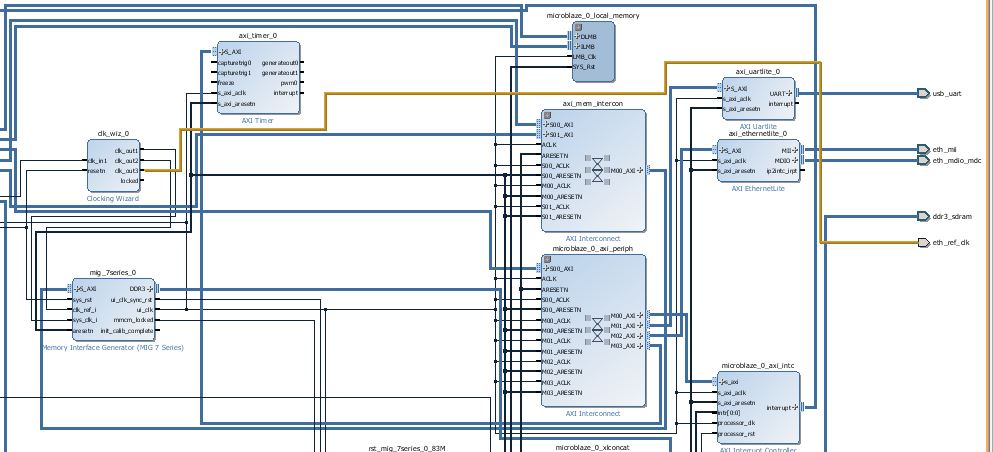This screenshot has height=452, width=993.
Task: Select the clk_out3 pin on clk_wiz_0
Action: pos(127,171)
